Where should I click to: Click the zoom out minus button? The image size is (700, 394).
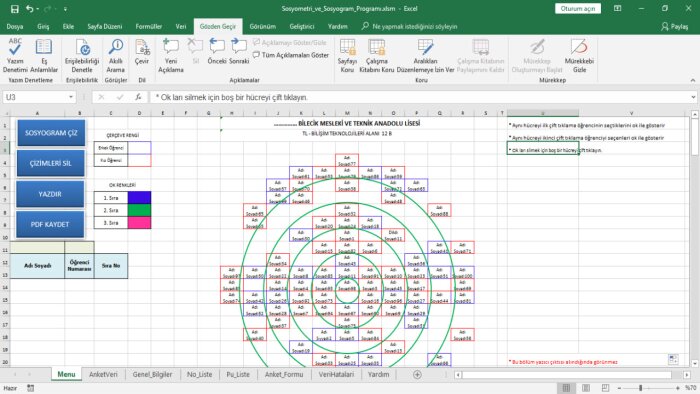point(619,388)
